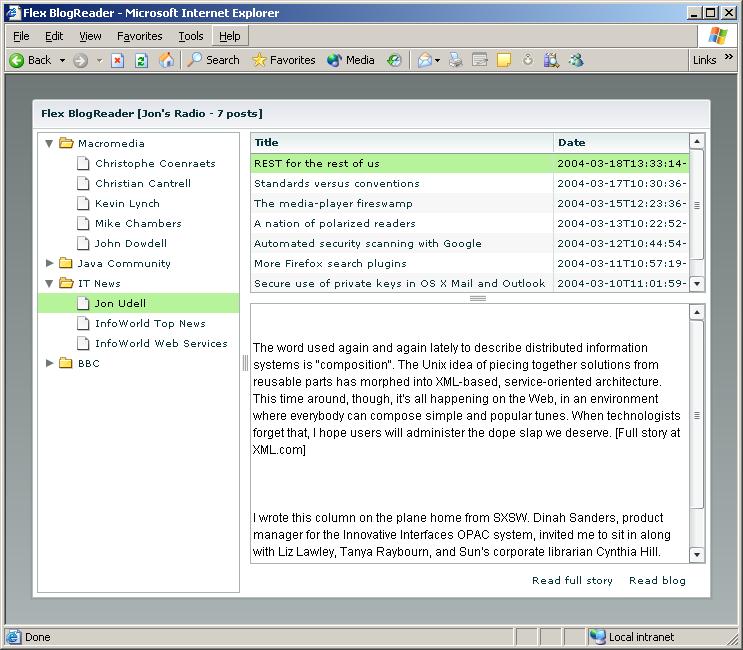
Task: Select Mike Chambers blog in tree
Action: [x=138, y=223]
